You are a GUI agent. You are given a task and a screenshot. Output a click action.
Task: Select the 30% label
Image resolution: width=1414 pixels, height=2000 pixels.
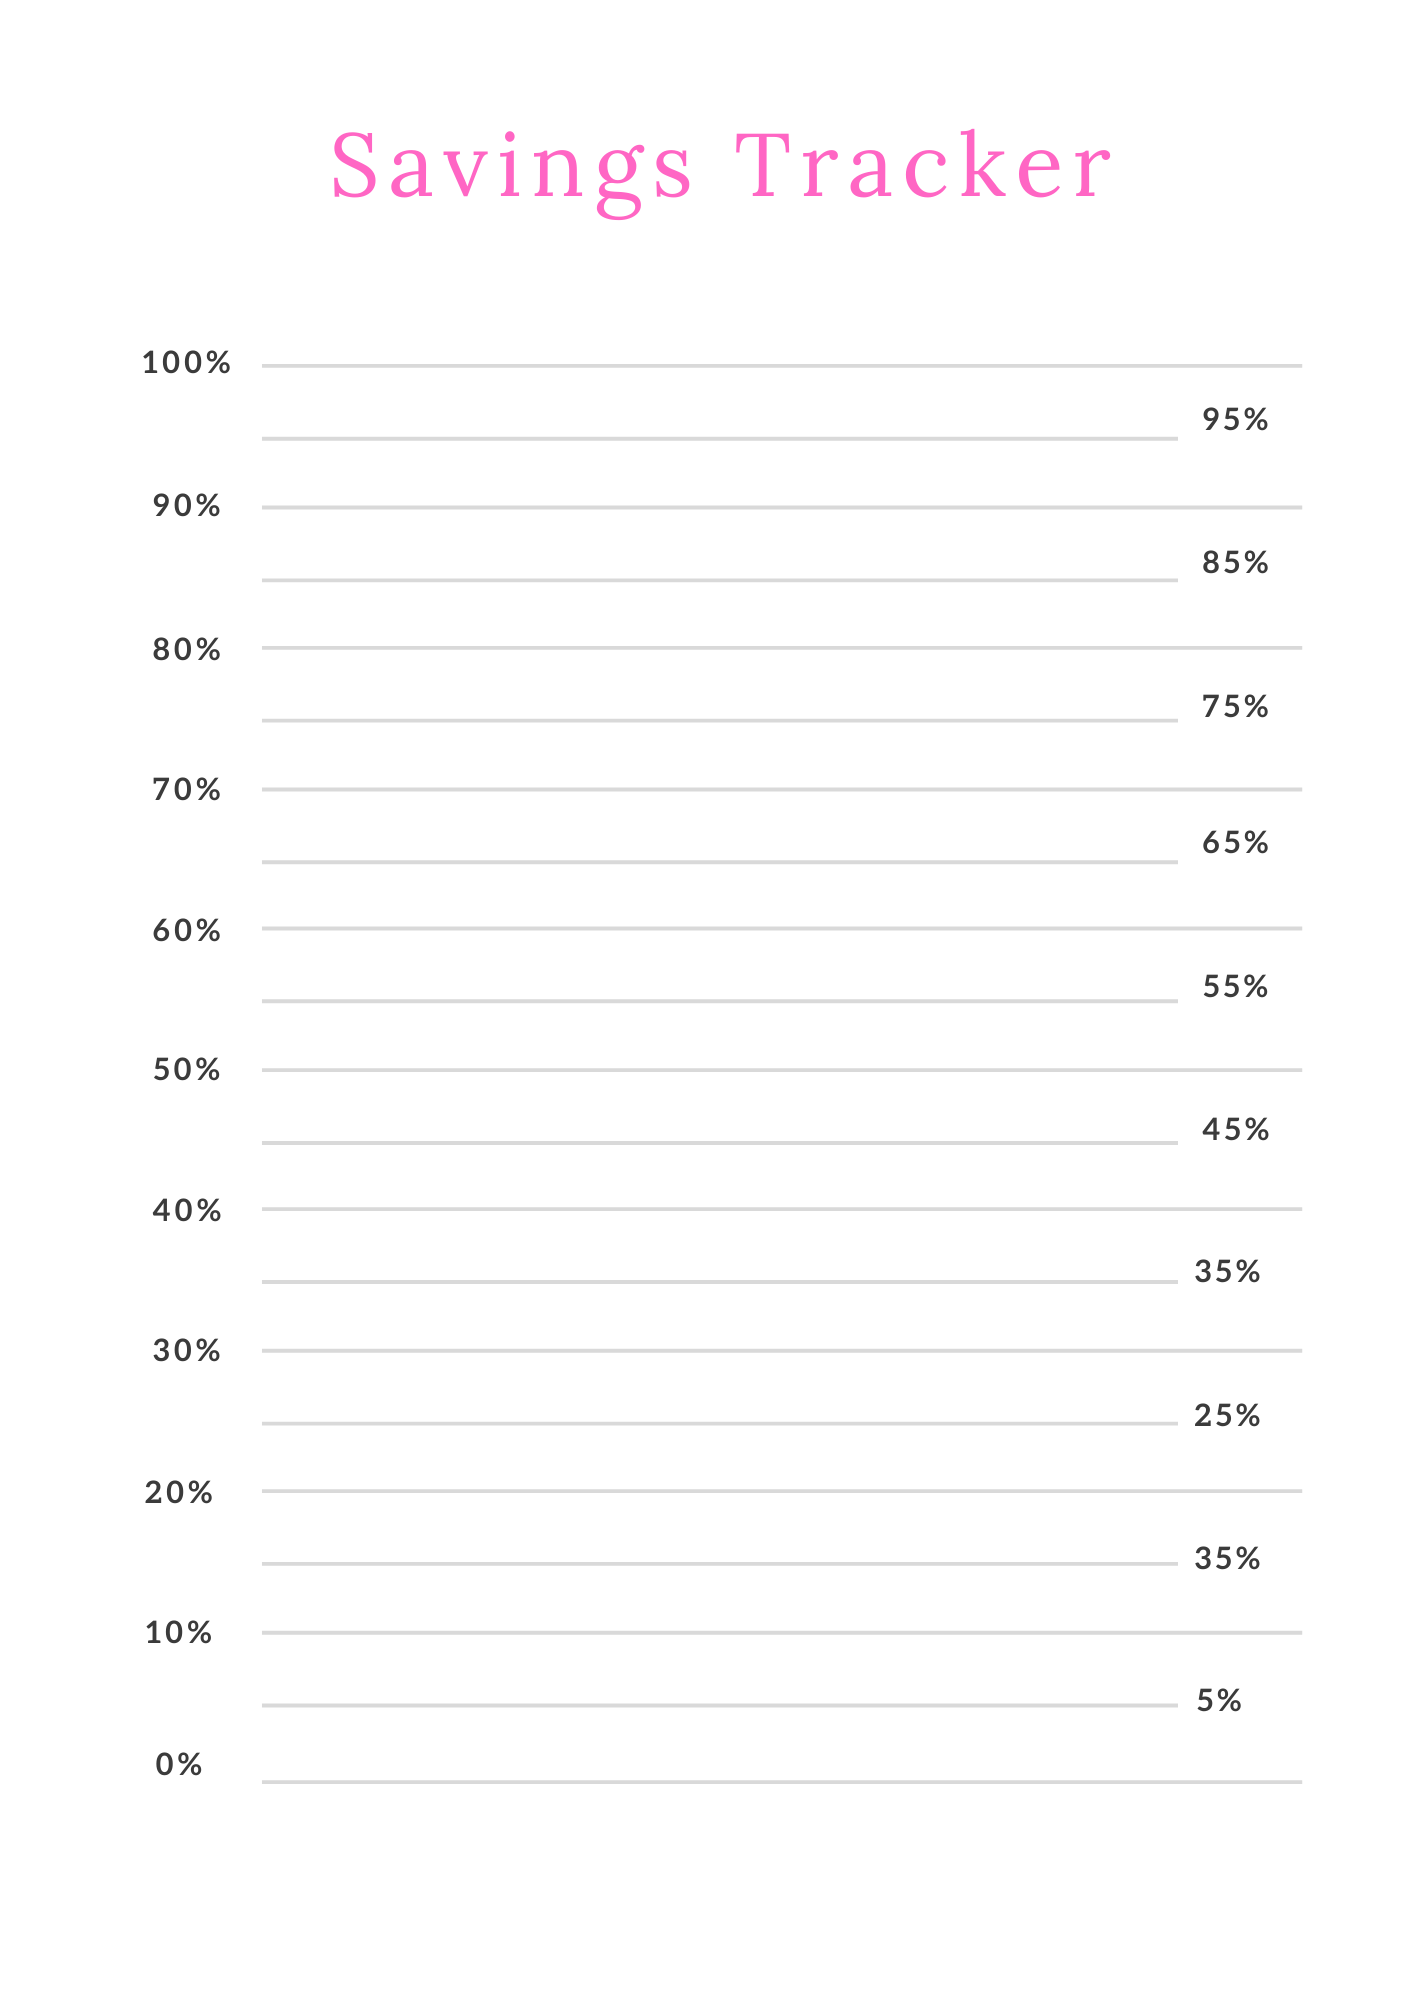[186, 1351]
